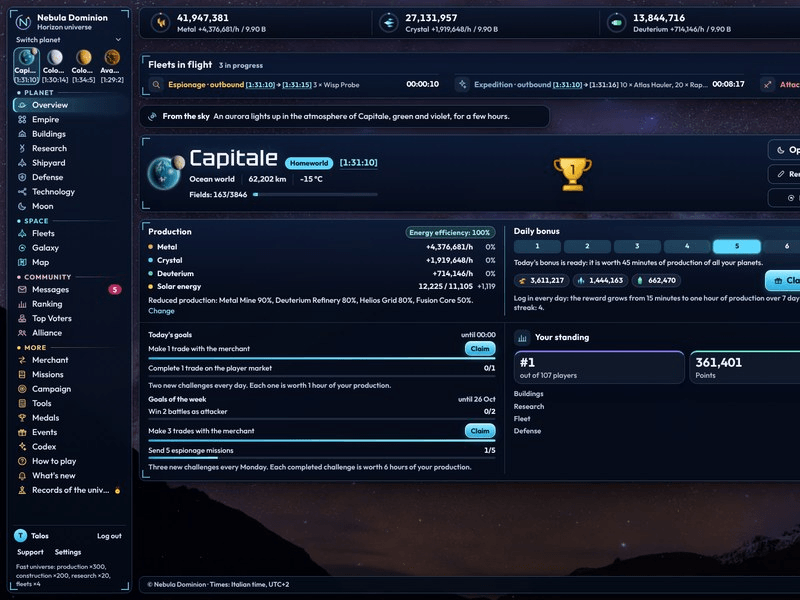Image resolution: width=800 pixels, height=600 pixels.
Task: Open Campaign via its sidebar icon
Action: click(x=22, y=389)
